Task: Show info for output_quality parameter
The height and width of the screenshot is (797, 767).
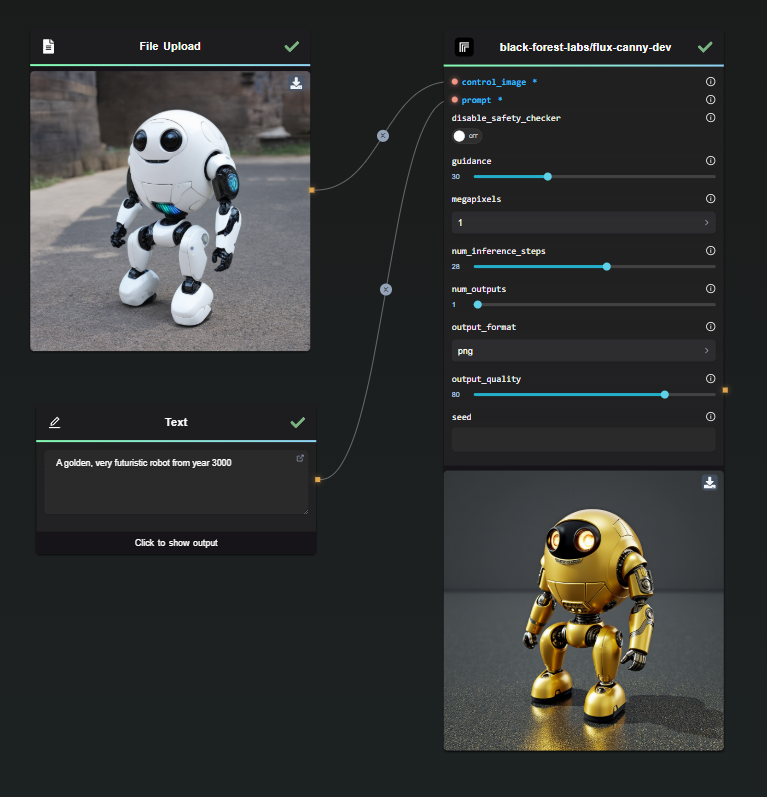Action: click(x=711, y=379)
